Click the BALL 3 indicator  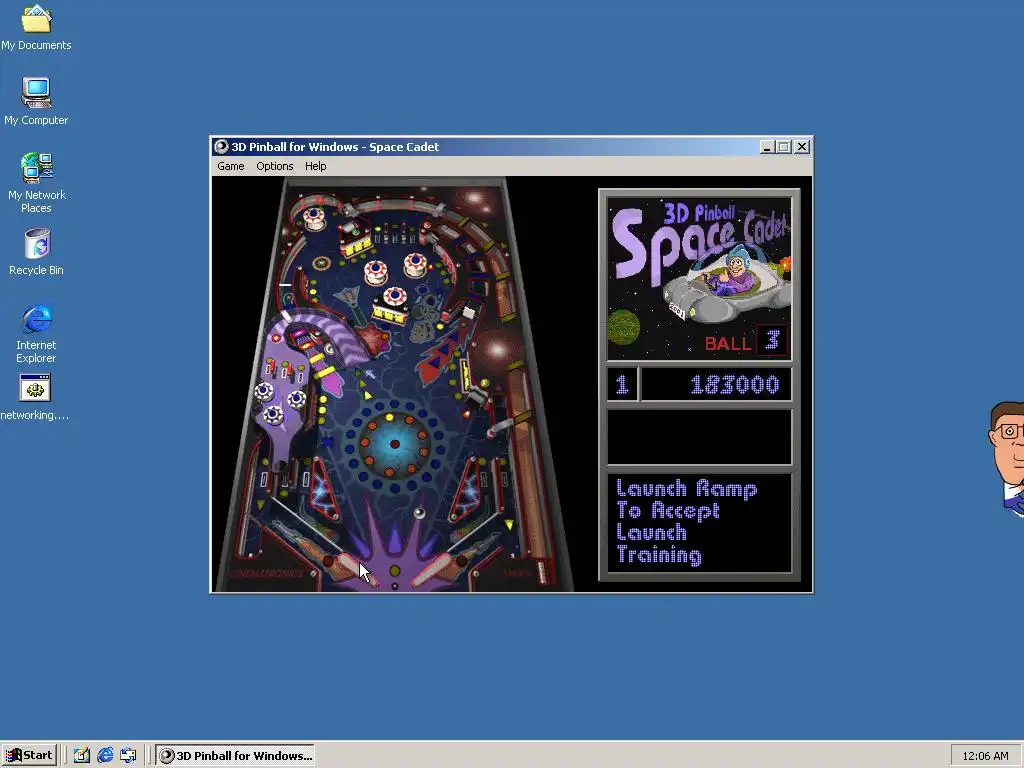(746, 342)
